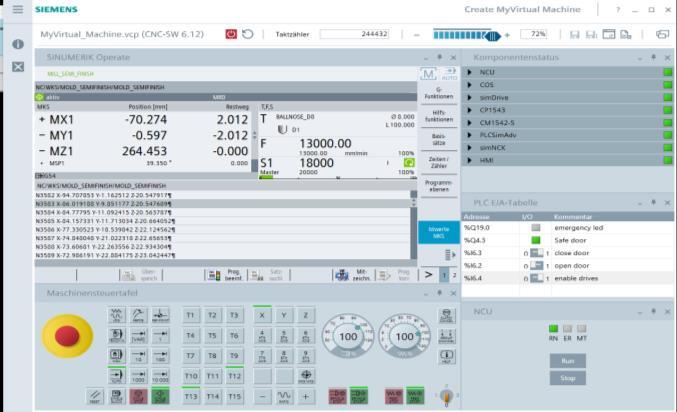Select the TEACH IN mode key
The height and width of the screenshot is (412, 677).
(117, 336)
